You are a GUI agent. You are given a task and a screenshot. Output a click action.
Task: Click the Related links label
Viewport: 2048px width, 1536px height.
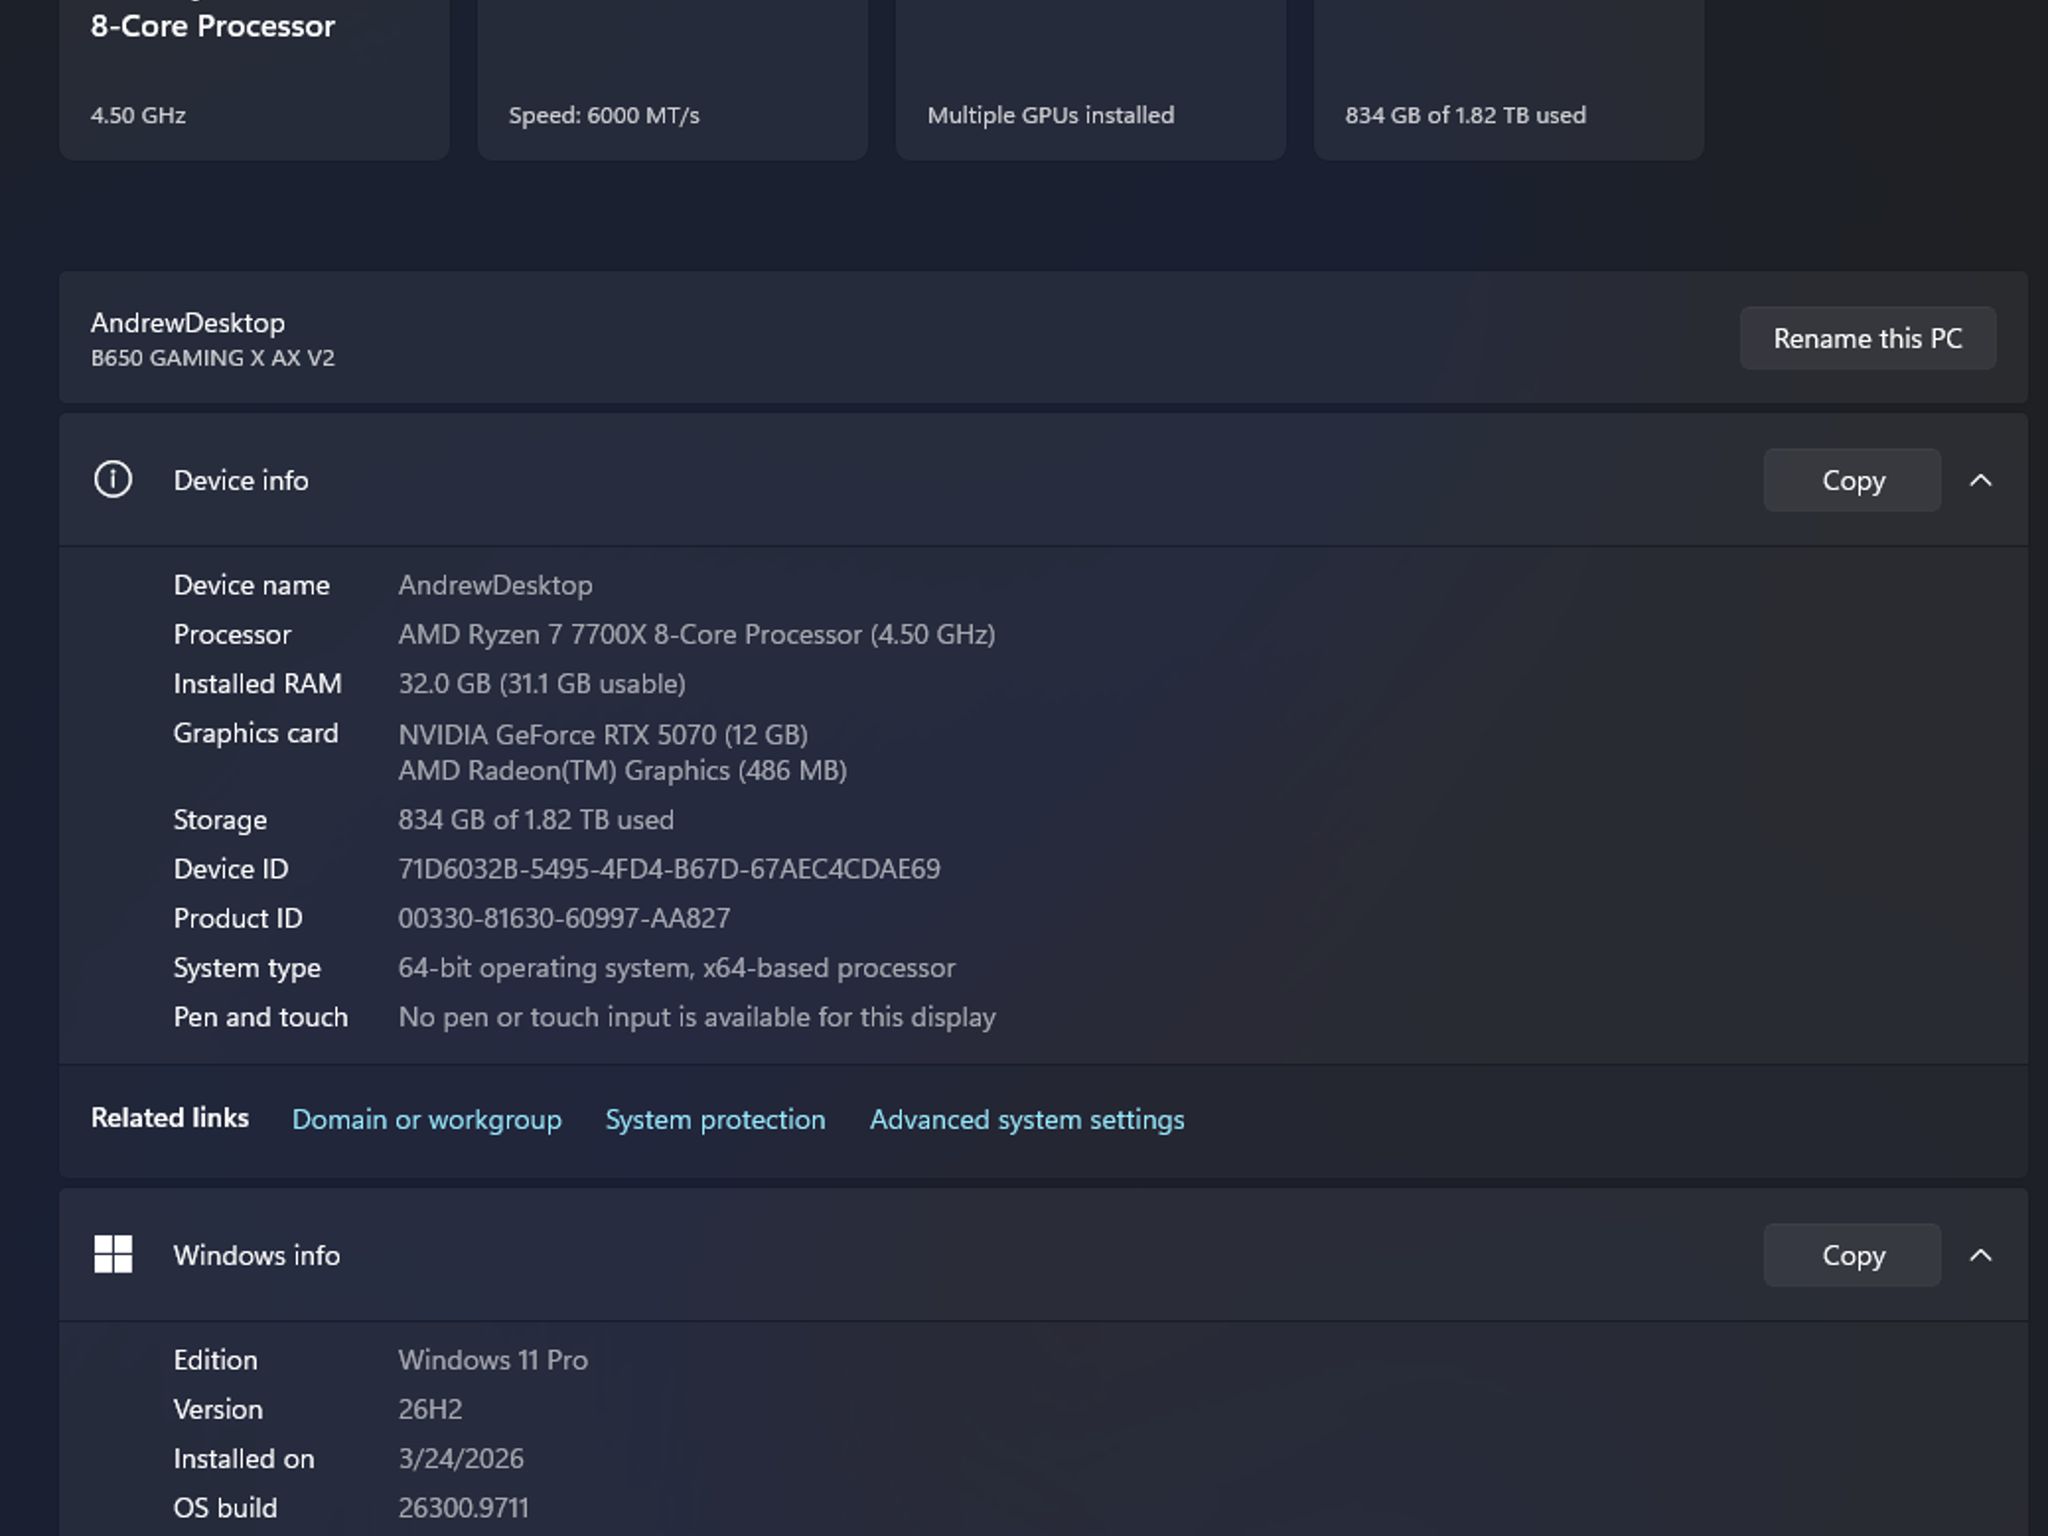170,1118
